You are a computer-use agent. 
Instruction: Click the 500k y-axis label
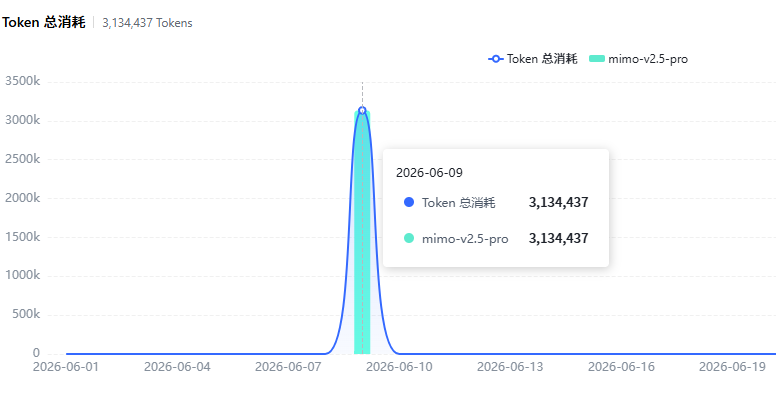26,314
